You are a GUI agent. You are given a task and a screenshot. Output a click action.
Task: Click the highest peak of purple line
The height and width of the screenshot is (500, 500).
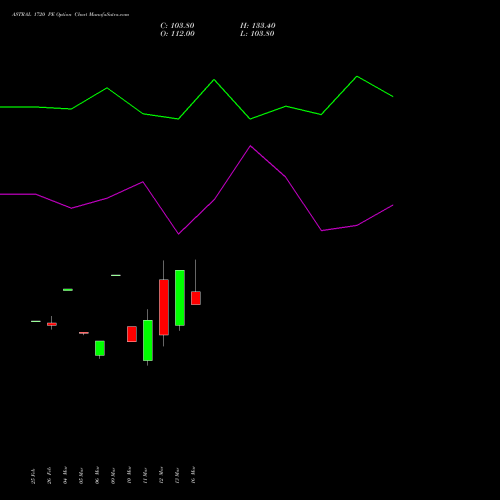[x=251, y=146]
